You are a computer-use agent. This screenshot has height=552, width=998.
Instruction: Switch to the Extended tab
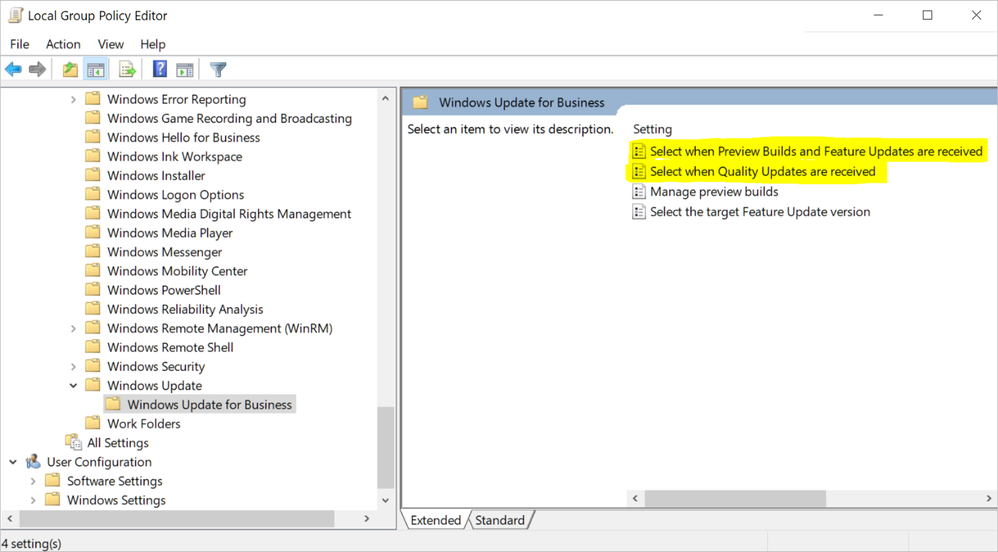tap(435, 520)
